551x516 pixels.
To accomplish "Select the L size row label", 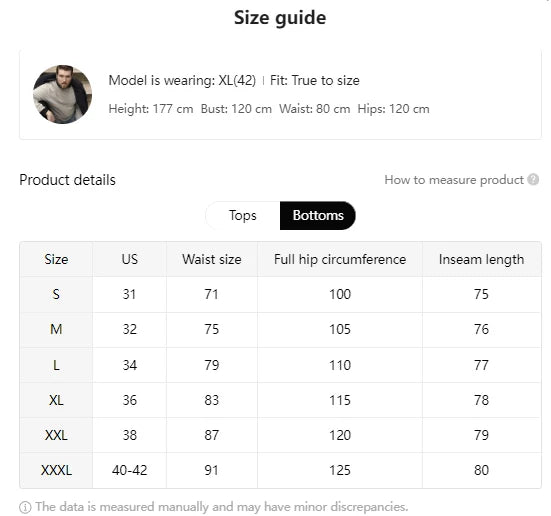I will click(56, 365).
